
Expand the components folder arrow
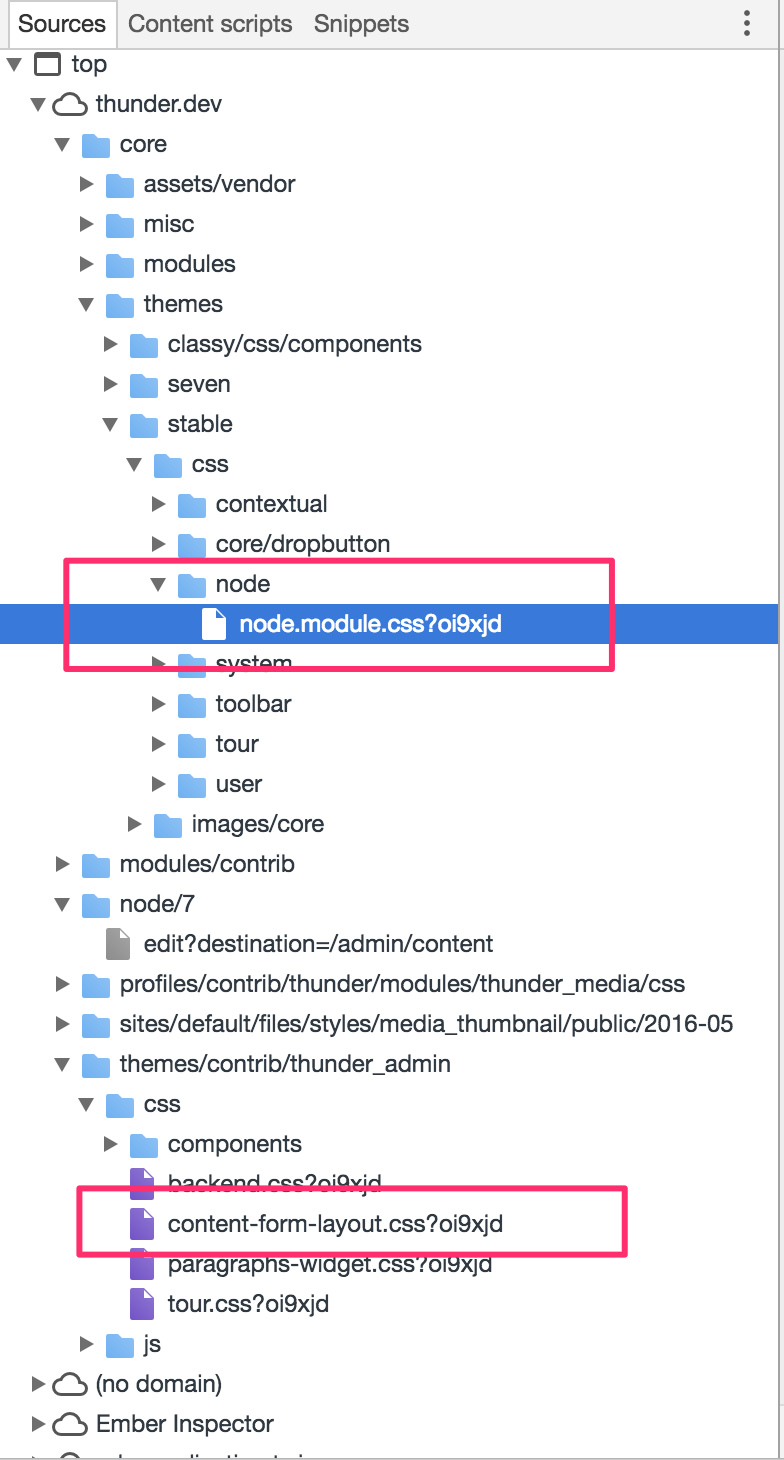111,1144
